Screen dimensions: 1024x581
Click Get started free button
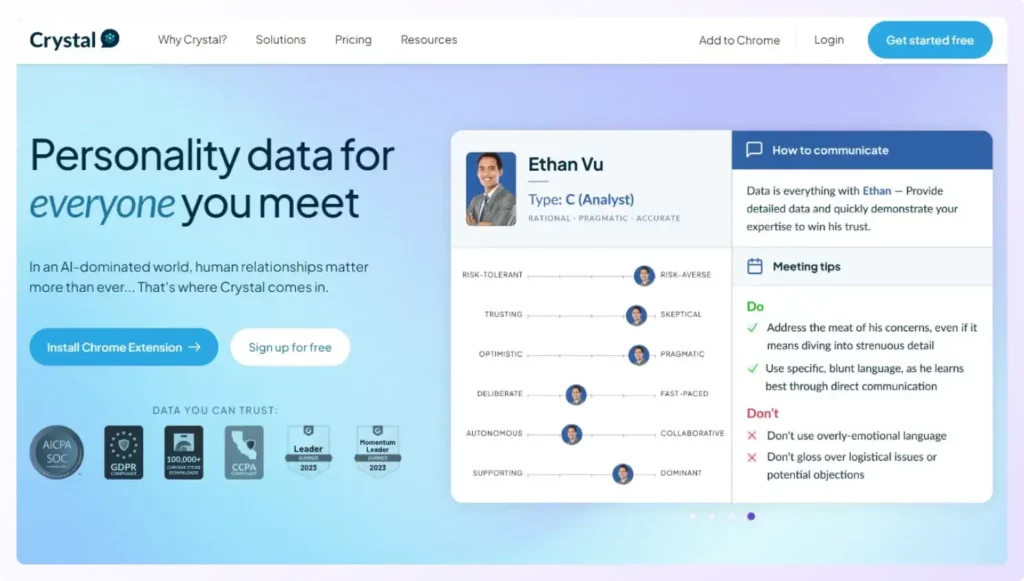(930, 40)
